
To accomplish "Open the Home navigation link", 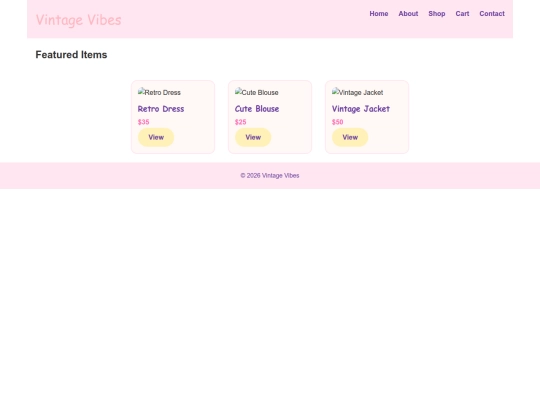I will 379,14.
